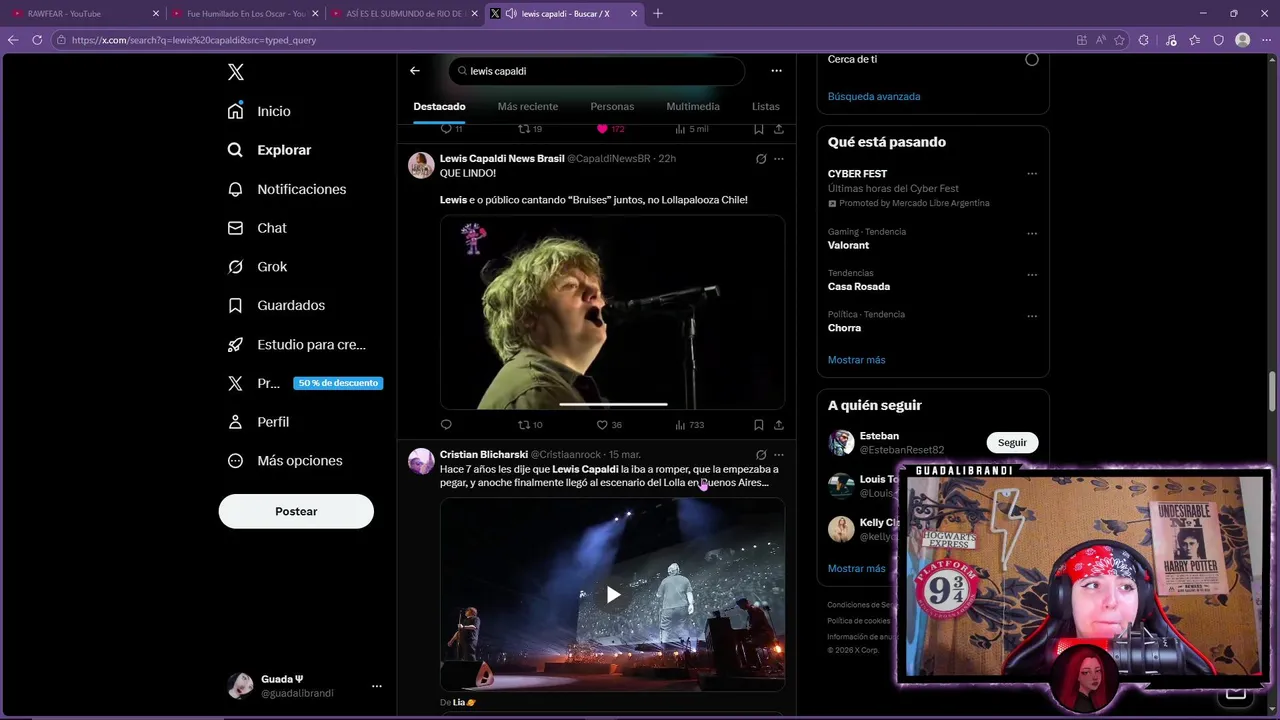Open Inicio home page
Image resolution: width=1280 pixels, height=720 pixels.
tap(259, 111)
